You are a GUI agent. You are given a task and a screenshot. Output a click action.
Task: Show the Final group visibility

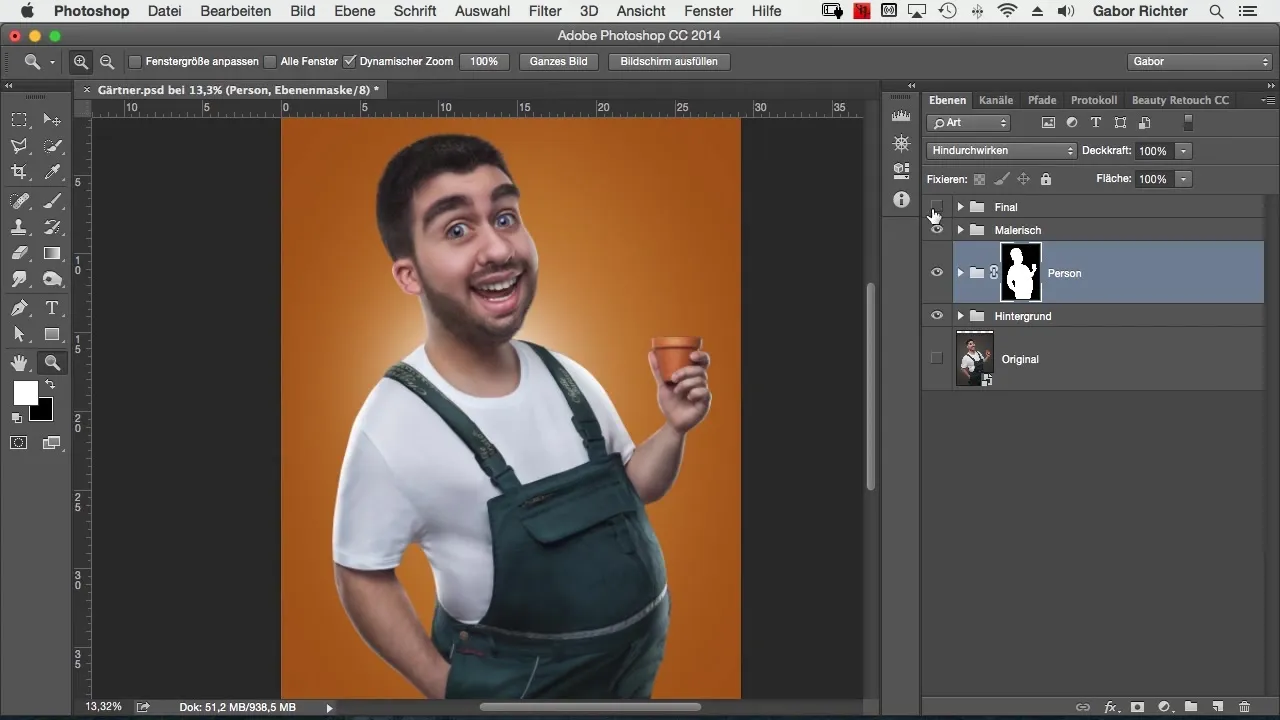point(937,207)
